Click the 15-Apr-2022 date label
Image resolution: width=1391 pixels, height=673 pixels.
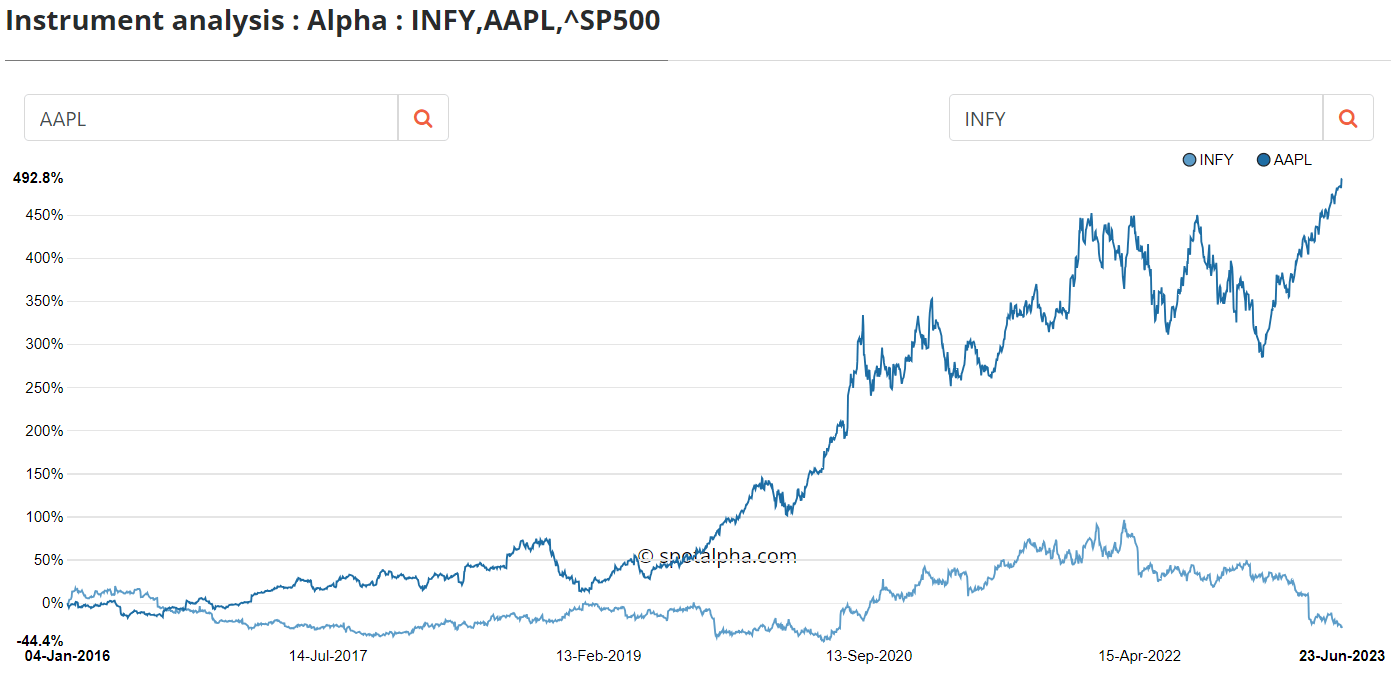click(1140, 657)
